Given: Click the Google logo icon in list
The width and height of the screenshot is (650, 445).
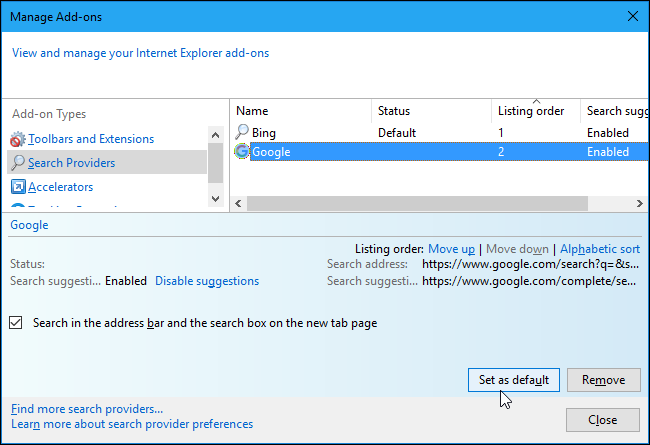Looking at the screenshot, I should click(242, 152).
